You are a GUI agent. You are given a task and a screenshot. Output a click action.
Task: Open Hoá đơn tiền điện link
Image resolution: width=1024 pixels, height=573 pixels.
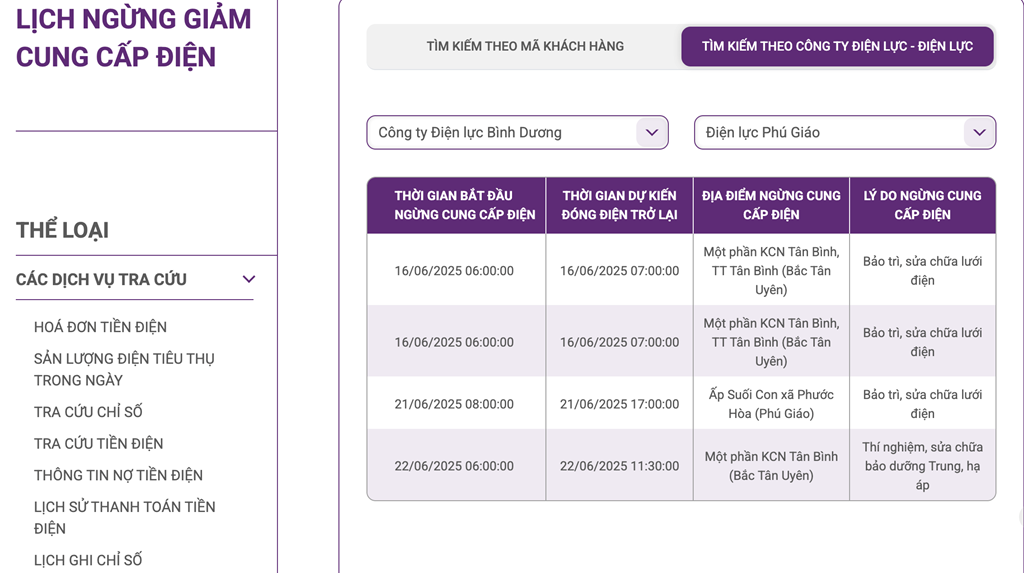(100, 327)
